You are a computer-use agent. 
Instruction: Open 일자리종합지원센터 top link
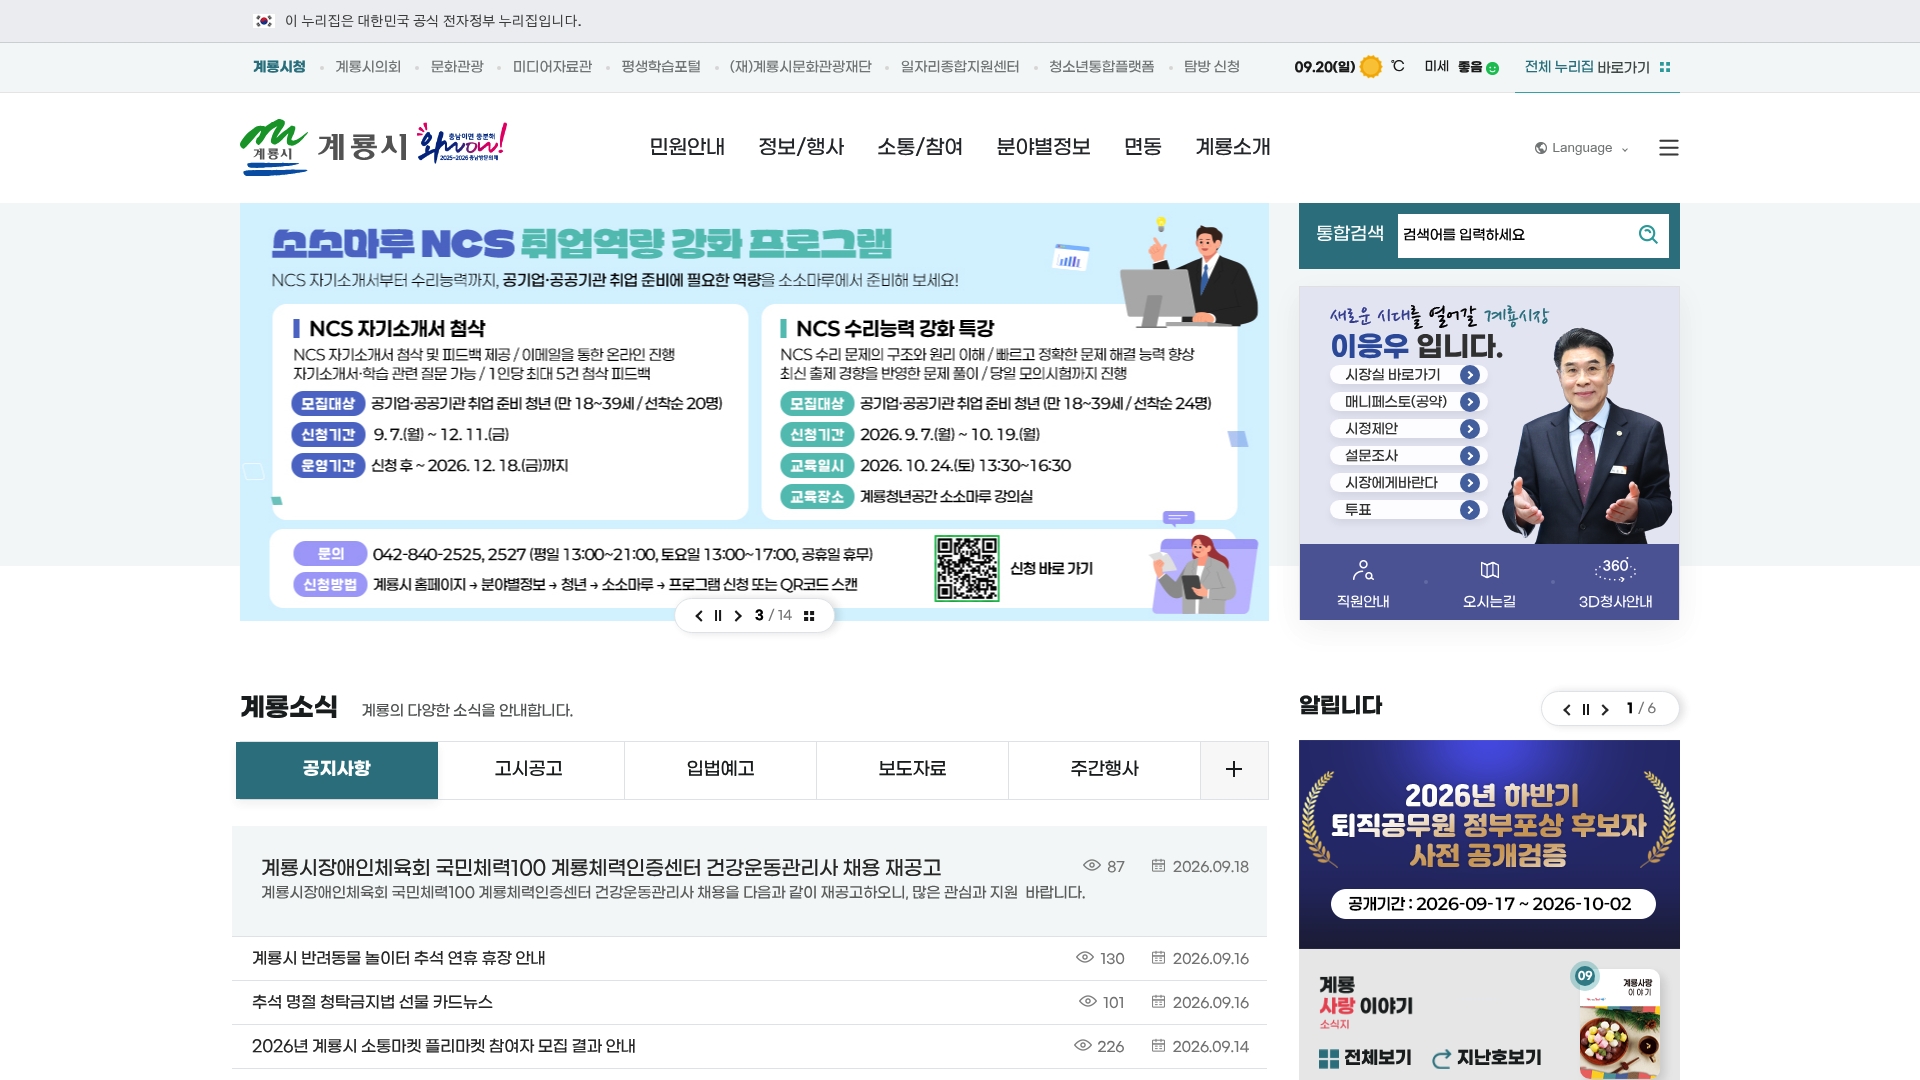pos(960,67)
